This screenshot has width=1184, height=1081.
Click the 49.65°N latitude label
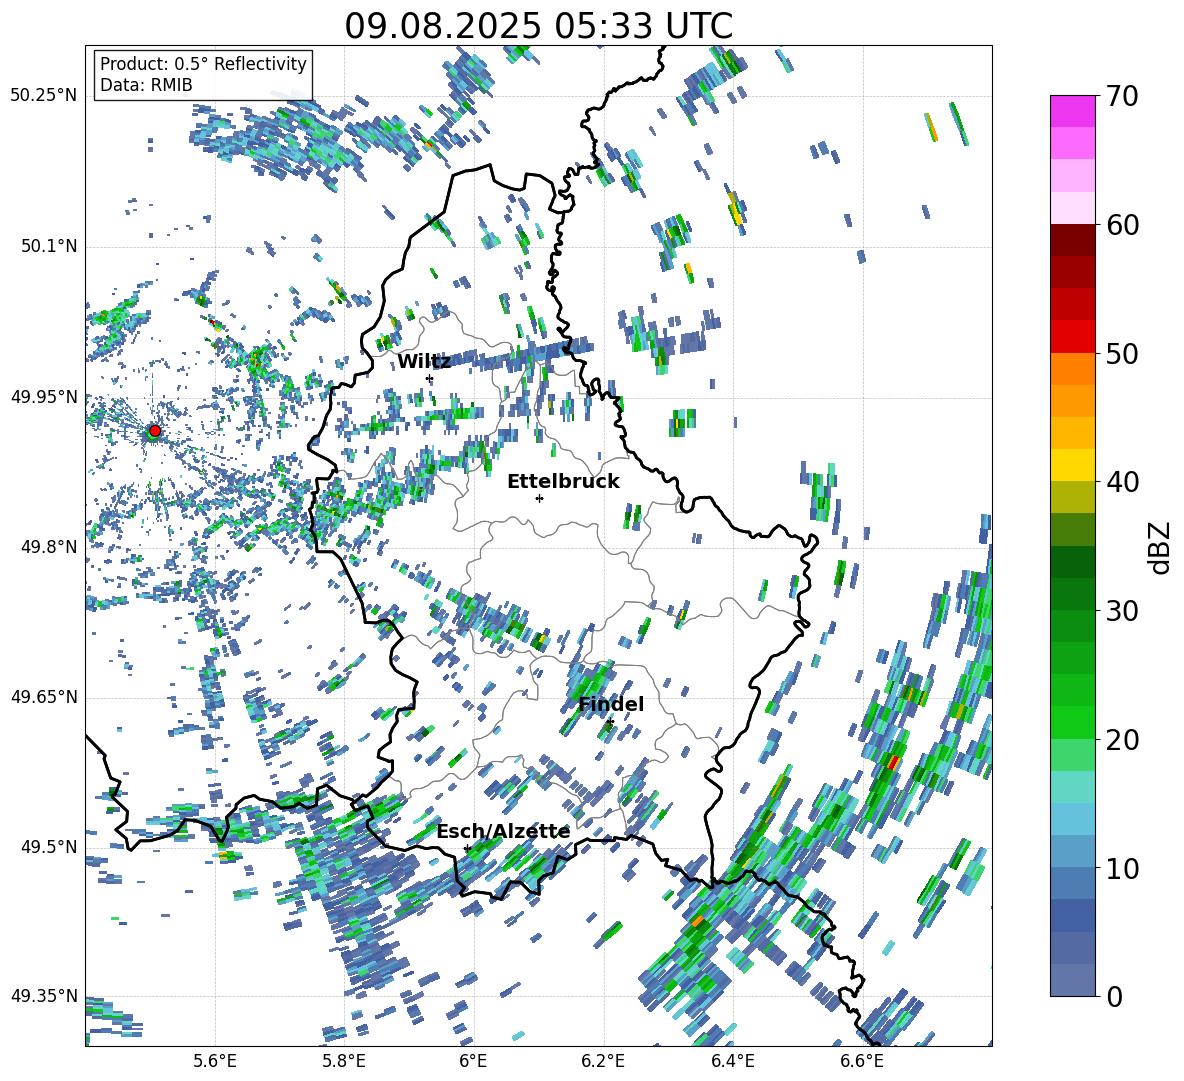click(44, 697)
